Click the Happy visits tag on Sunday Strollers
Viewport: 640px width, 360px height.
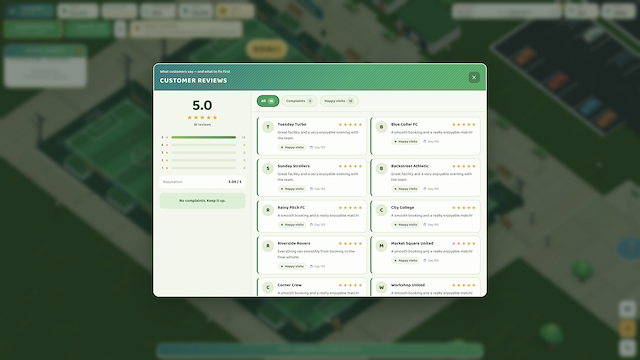pyautogui.click(x=292, y=189)
